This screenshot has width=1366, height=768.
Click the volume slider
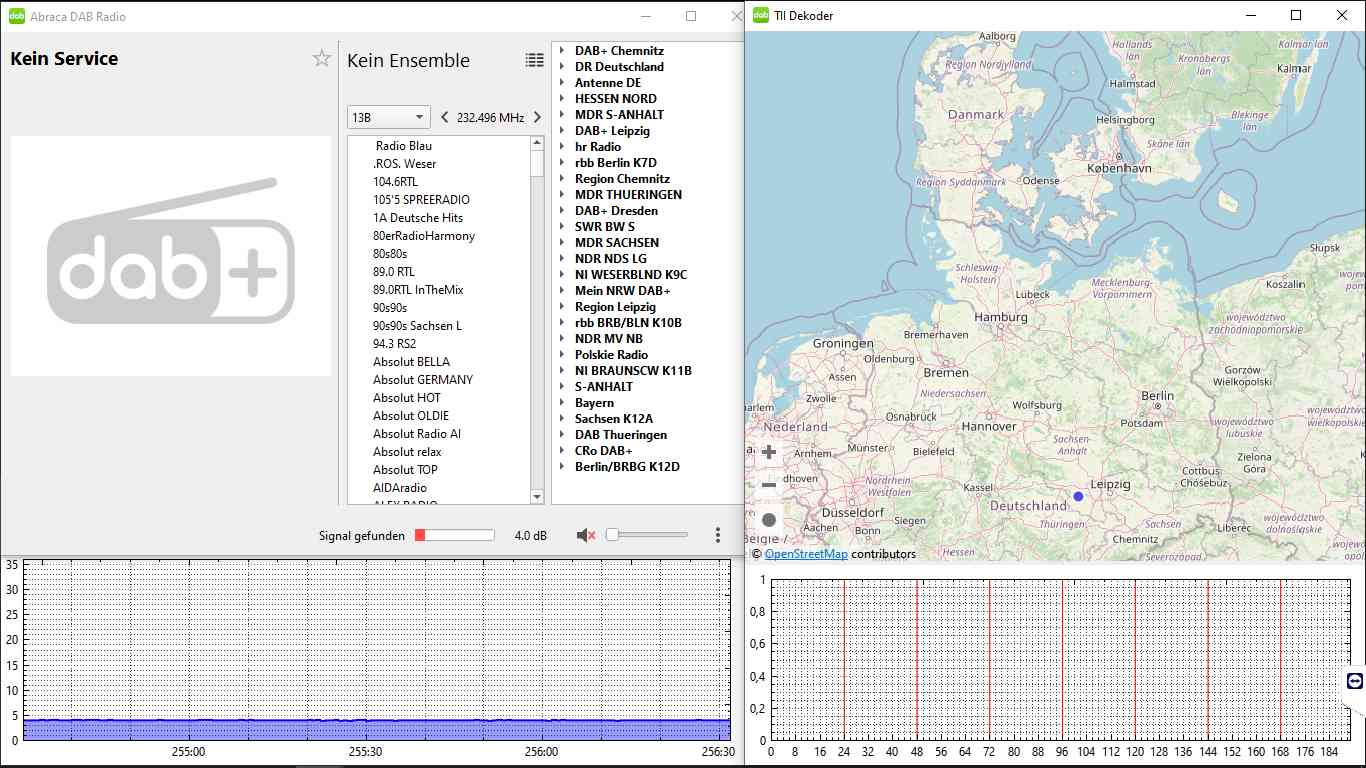647,536
